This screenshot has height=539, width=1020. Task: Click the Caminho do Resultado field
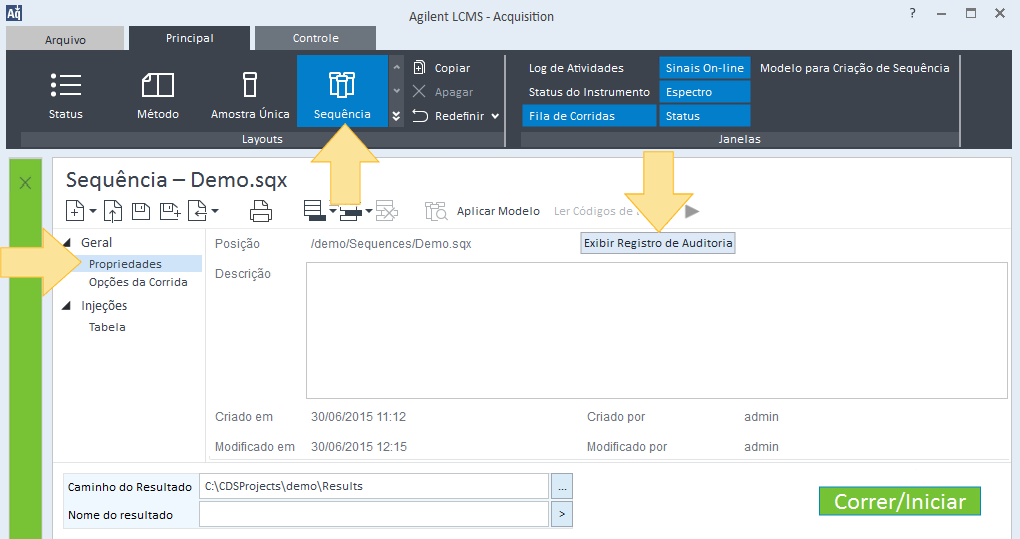(374, 486)
